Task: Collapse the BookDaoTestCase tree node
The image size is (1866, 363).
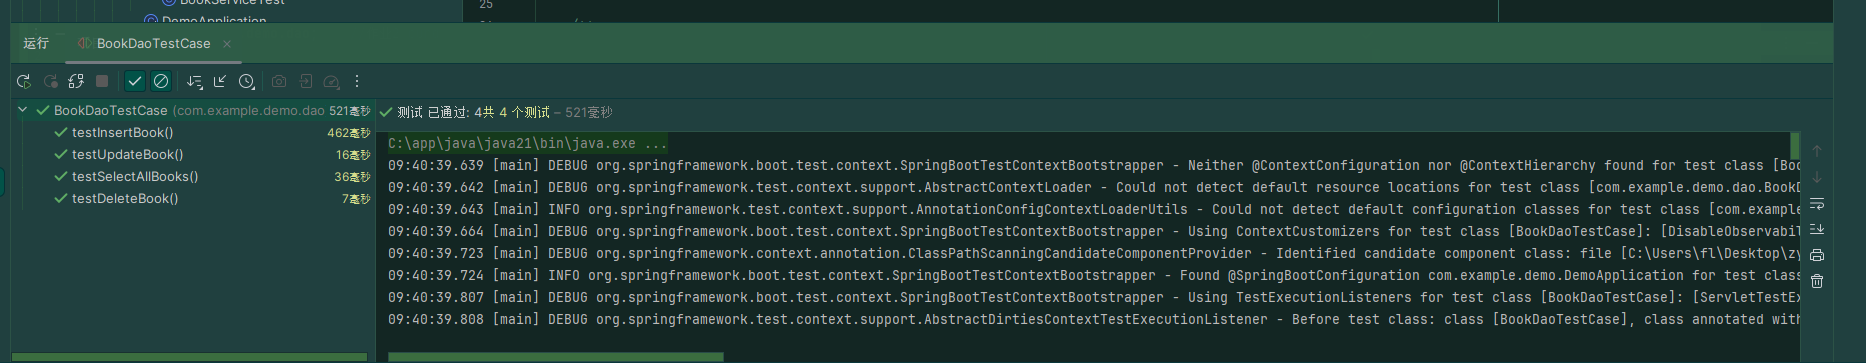Action: (x=23, y=110)
